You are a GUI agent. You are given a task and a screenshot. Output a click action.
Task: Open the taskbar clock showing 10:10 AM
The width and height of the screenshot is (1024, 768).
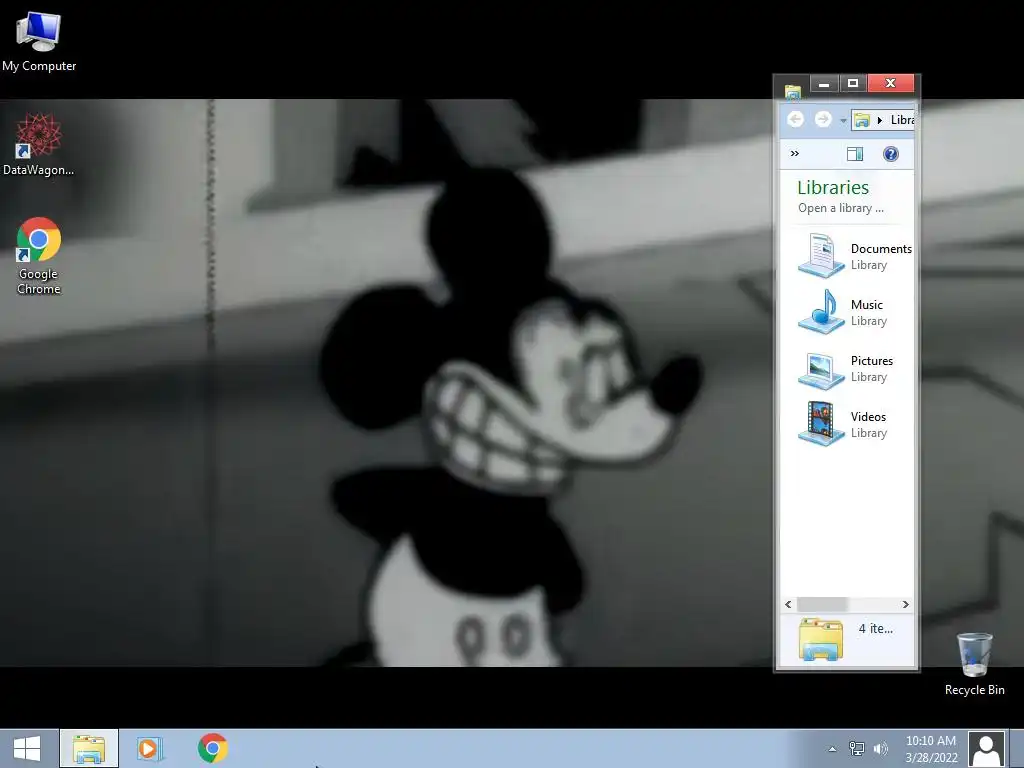coord(931,749)
